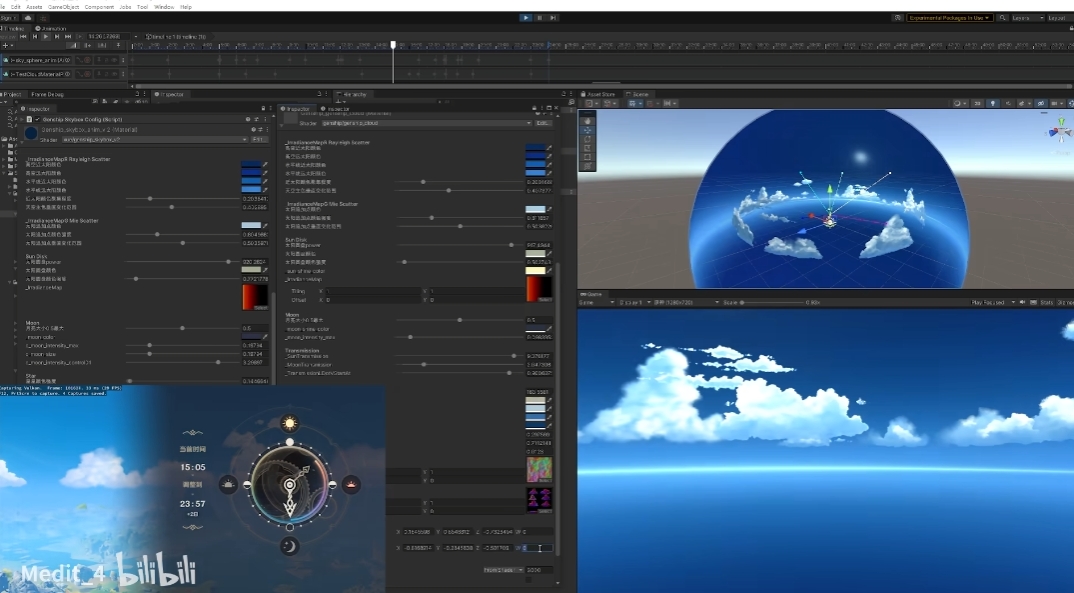This screenshot has height=593, width=1074.
Task: Open the Edit menu
Action: (16, 7)
